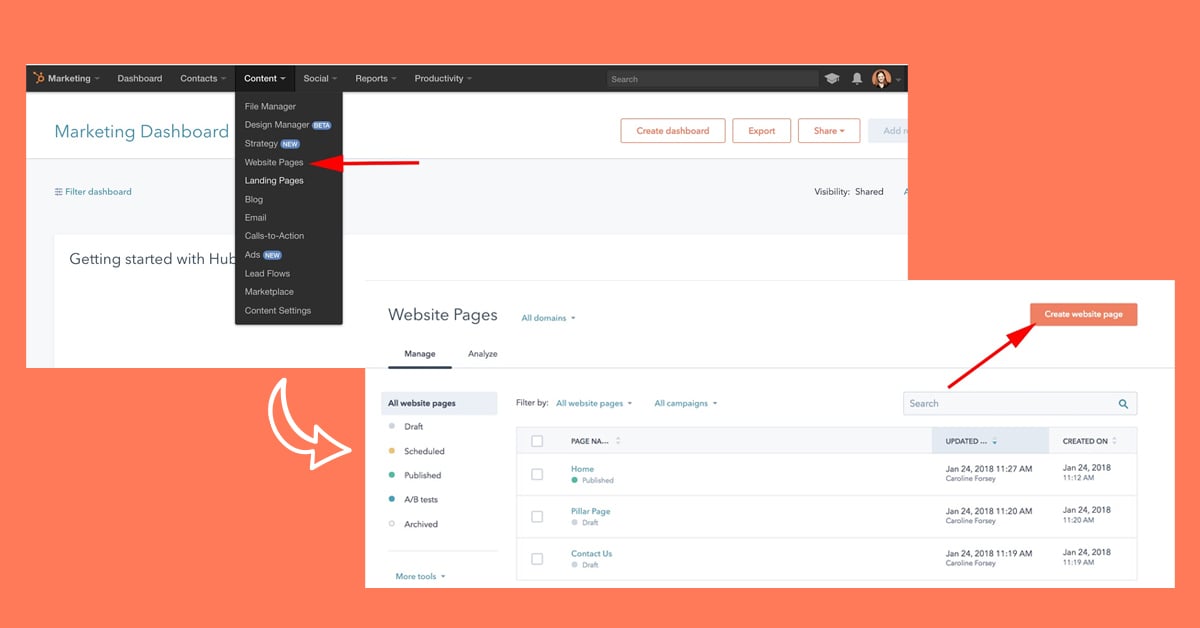Click the Filter dashboard sliders icon
The width and height of the screenshot is (1200, 628).
(x=58, y=192)
